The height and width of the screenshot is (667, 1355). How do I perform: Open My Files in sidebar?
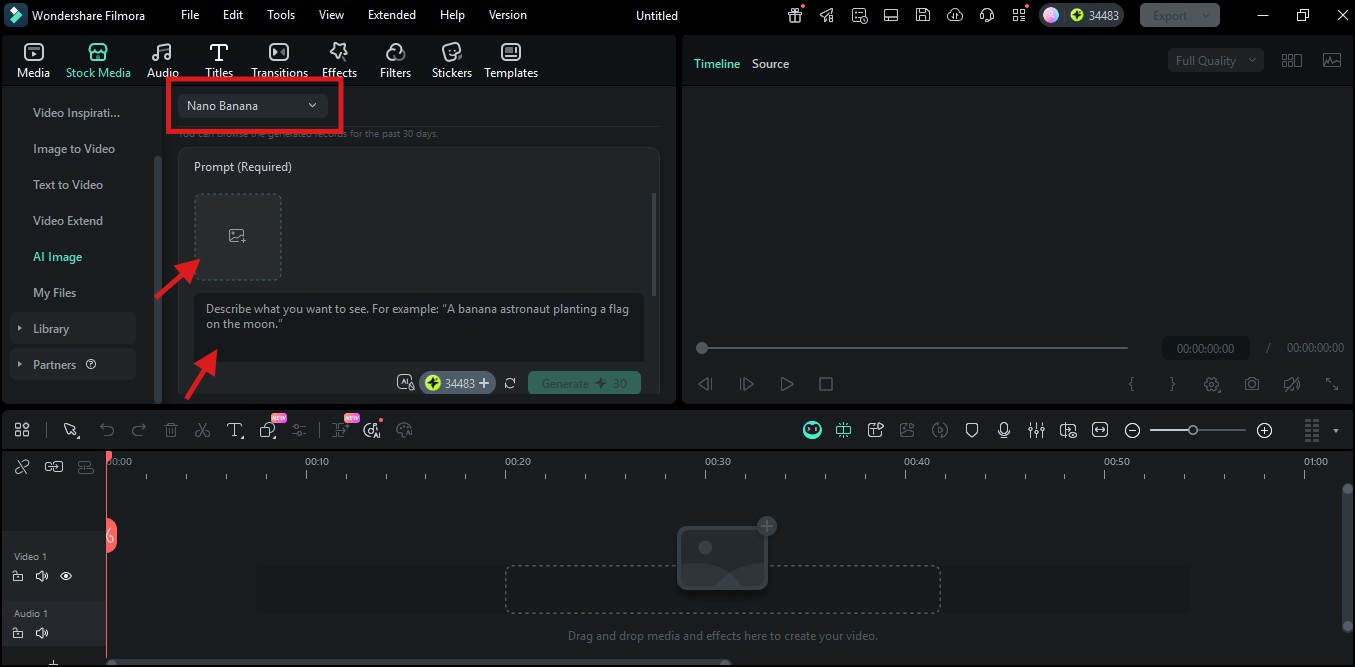55,293
